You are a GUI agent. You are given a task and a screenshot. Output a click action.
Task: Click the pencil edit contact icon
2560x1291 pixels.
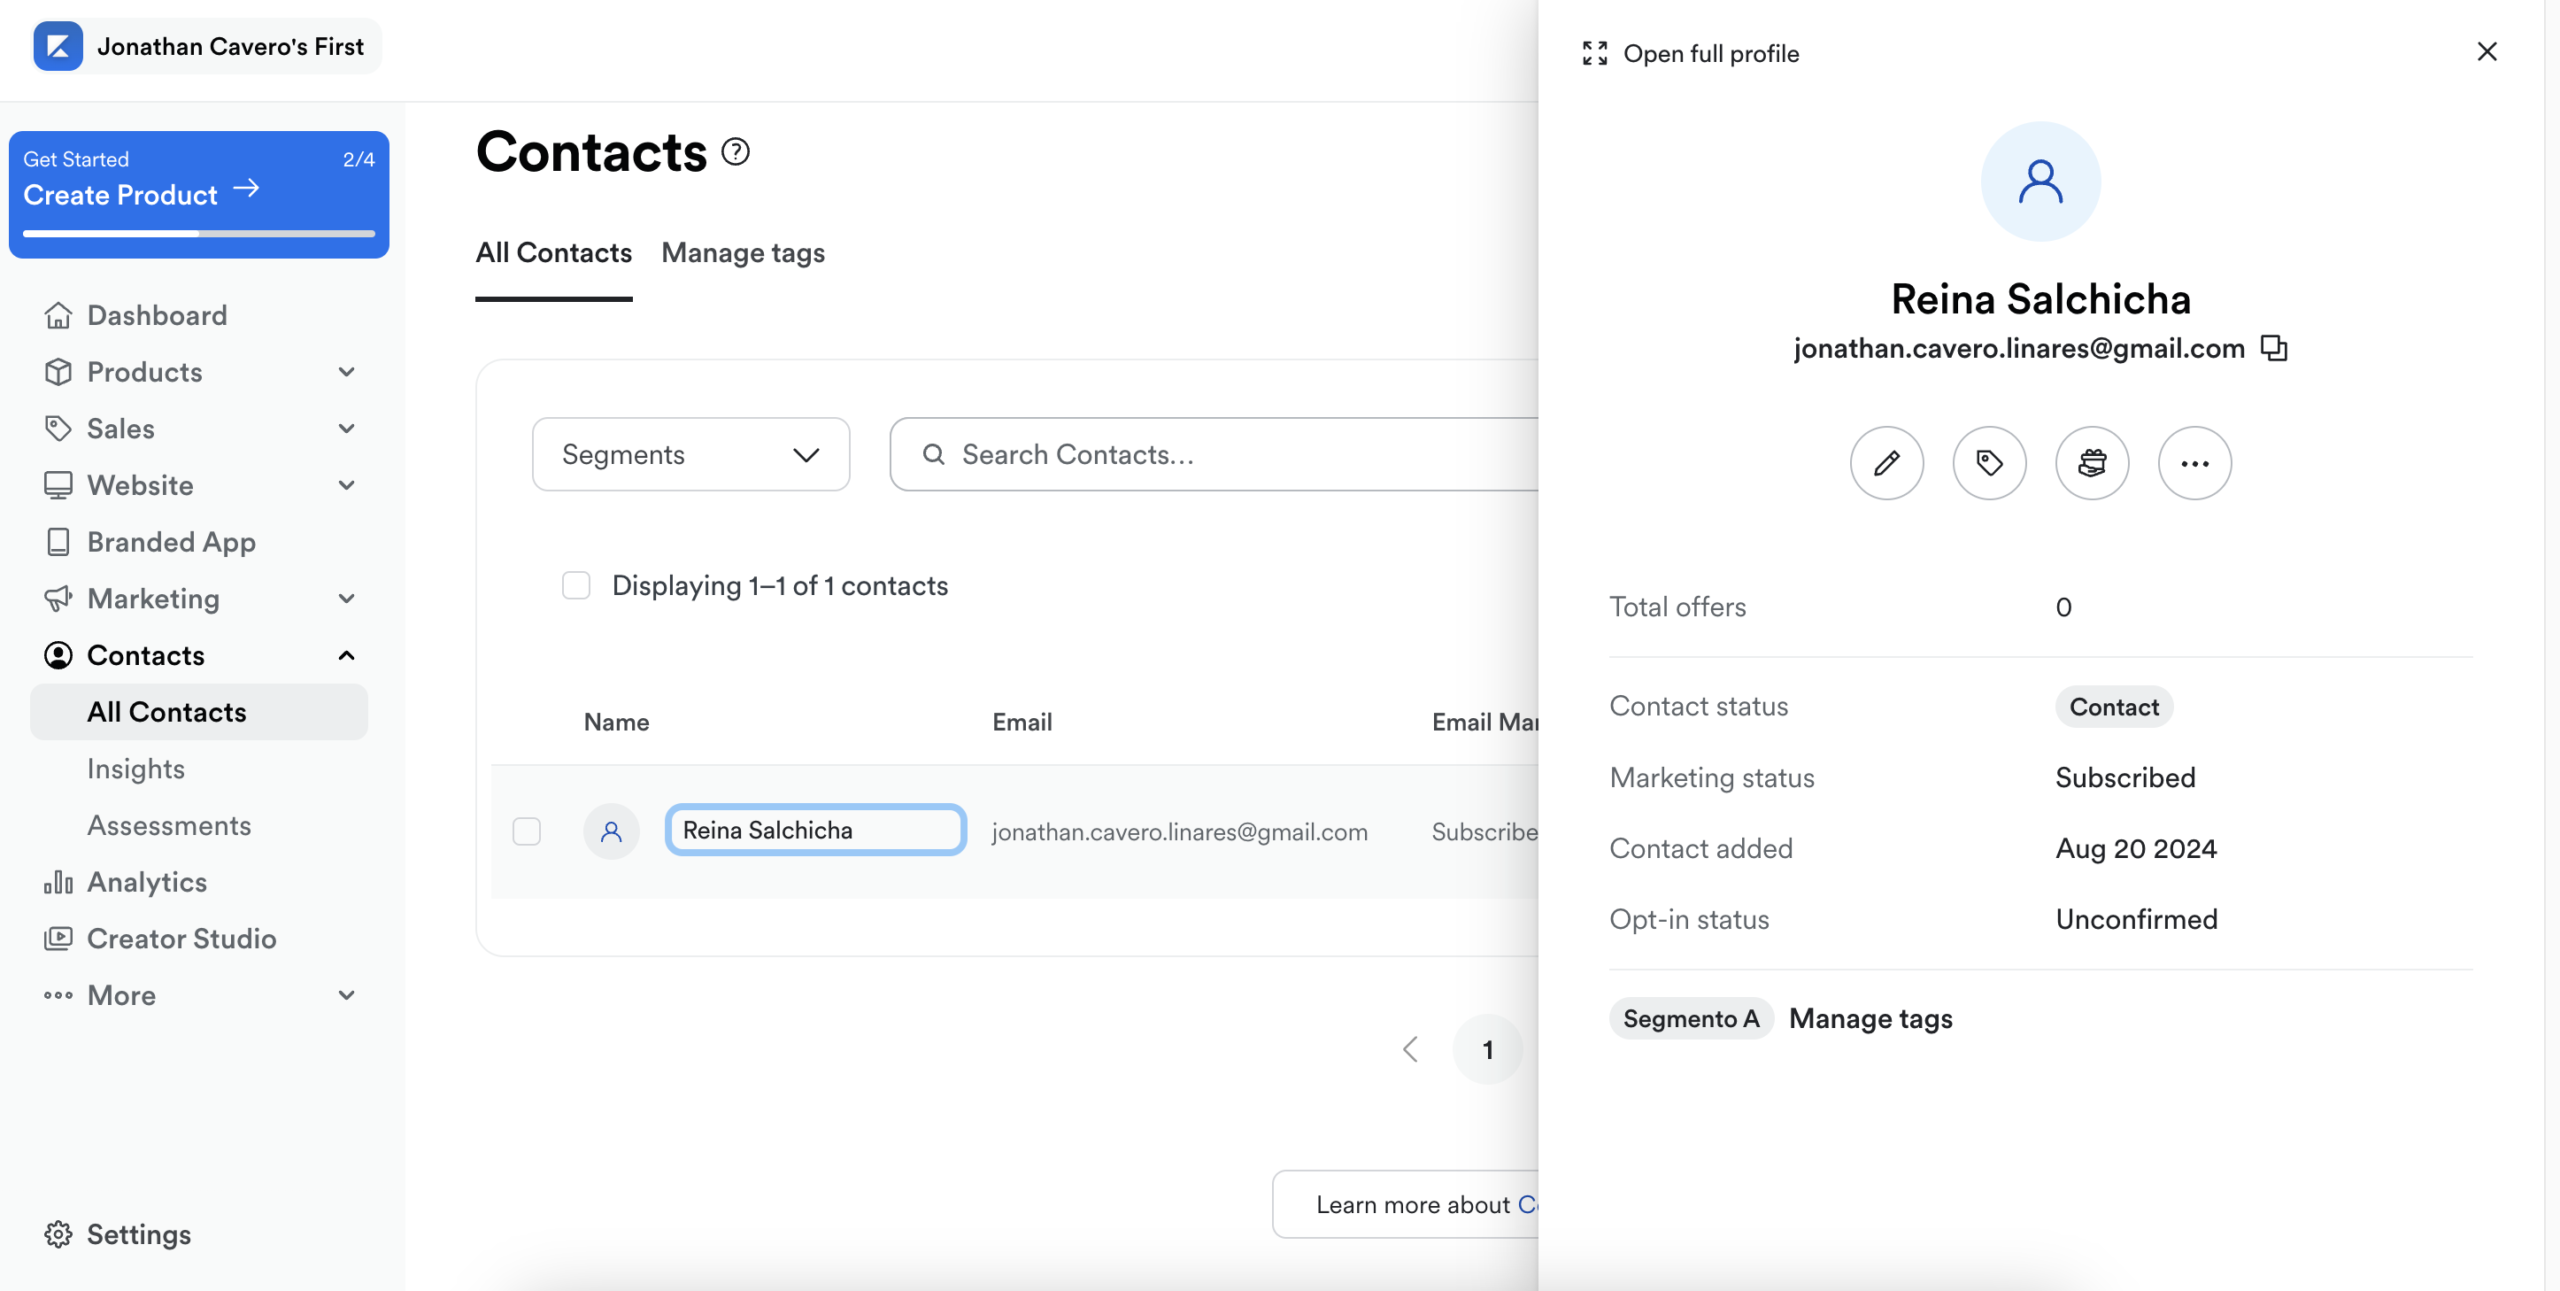pyautogui.click(x=1887, y=463)
